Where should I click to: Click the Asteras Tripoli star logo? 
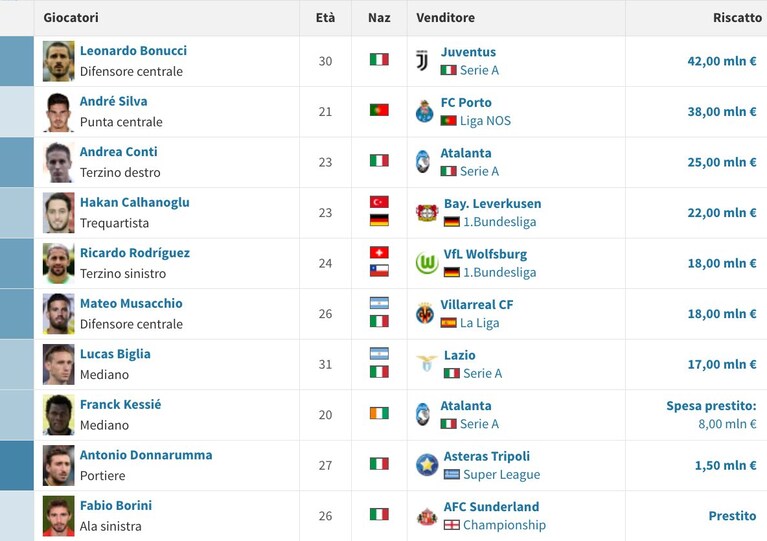pos(427,465)
